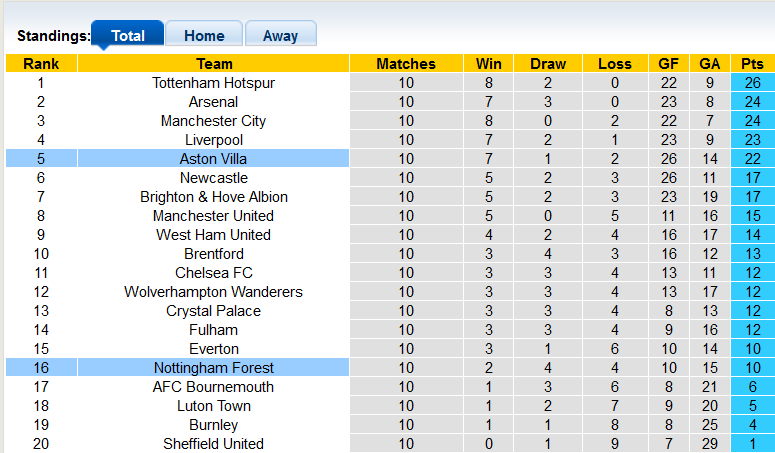Open Liverpool team page
The height and width of the screenshot is (453, 775).
pyautogui.click(x=213, y=140)
